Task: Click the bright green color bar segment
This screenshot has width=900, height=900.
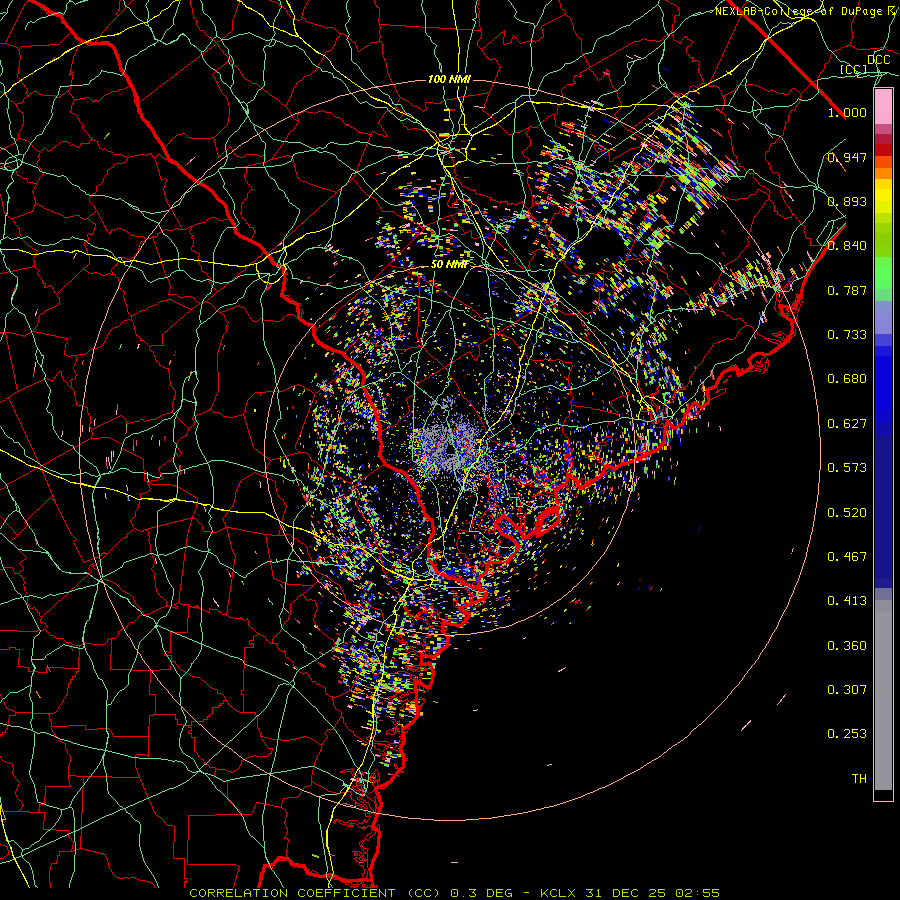Action: [x=883, y=273]
